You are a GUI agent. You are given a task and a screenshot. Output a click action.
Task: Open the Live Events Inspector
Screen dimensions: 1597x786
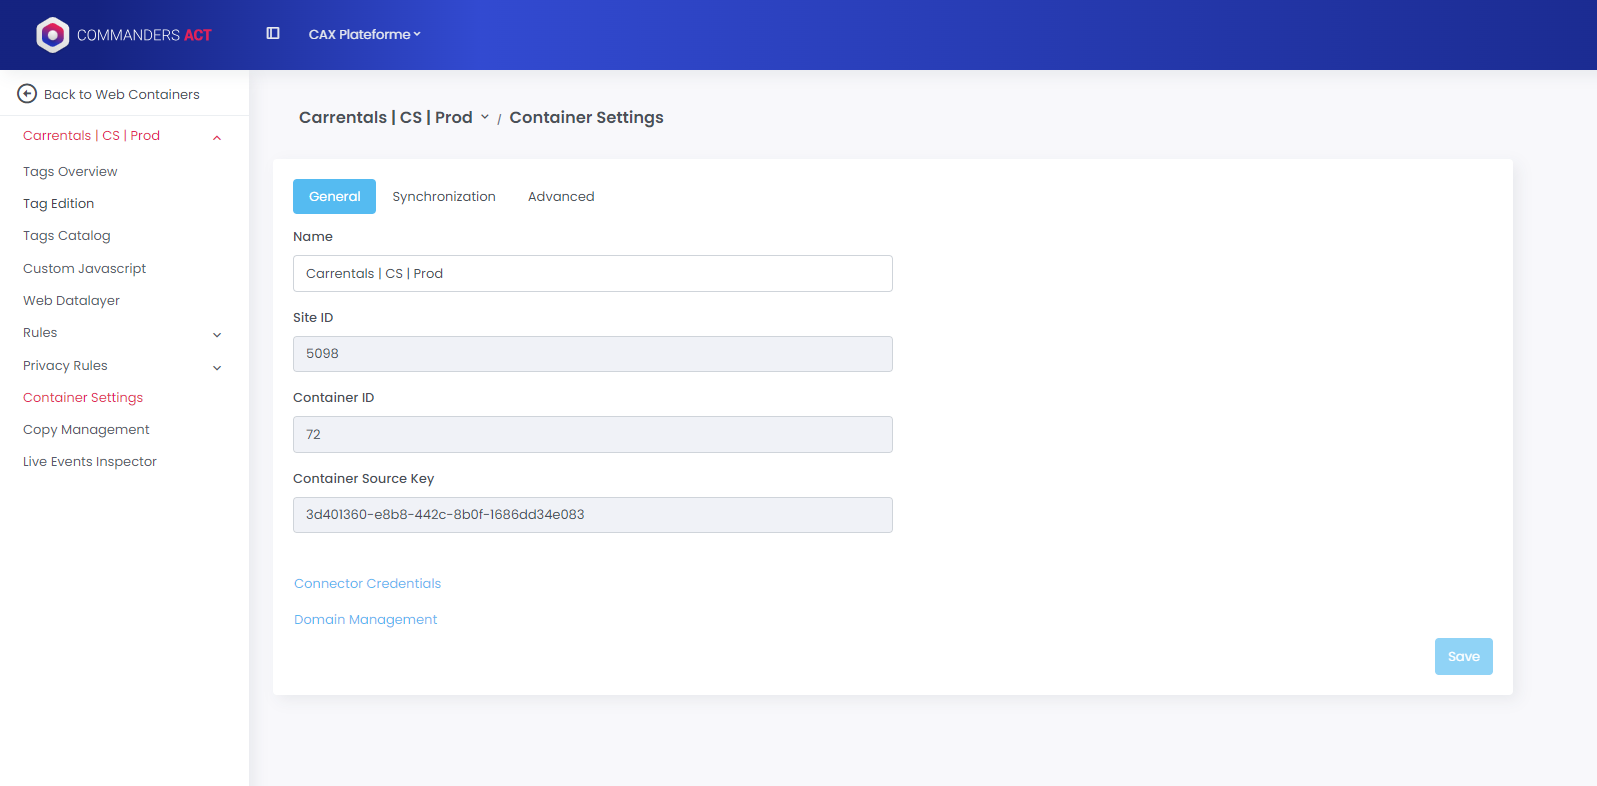[x=90, y=462]
